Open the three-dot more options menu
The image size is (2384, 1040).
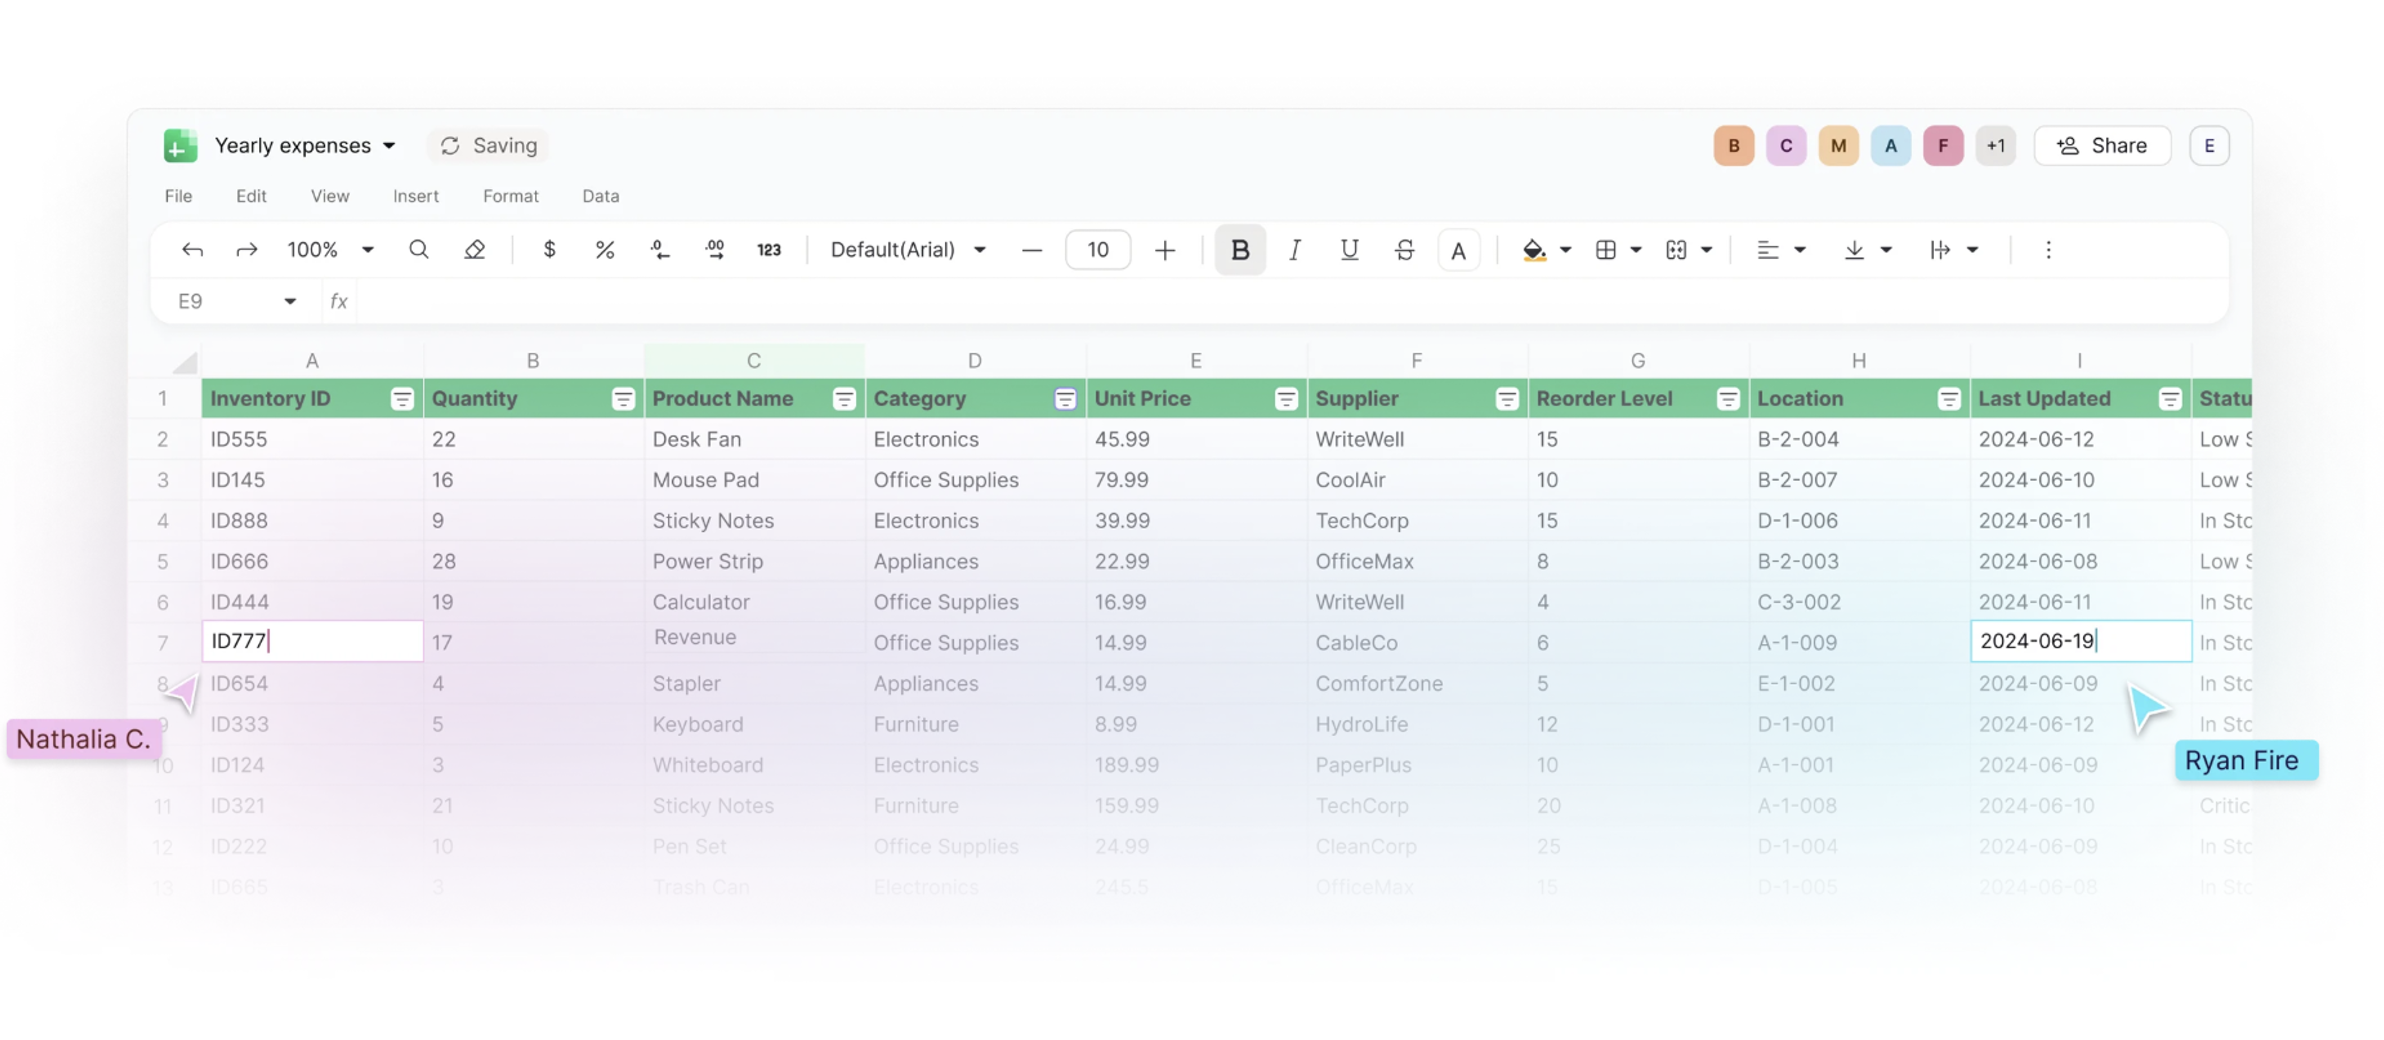click(x=2048, y=250)
